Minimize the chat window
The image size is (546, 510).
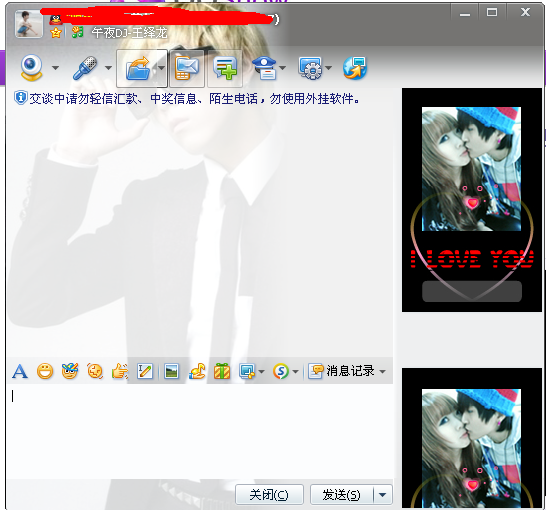click(465, 13)
